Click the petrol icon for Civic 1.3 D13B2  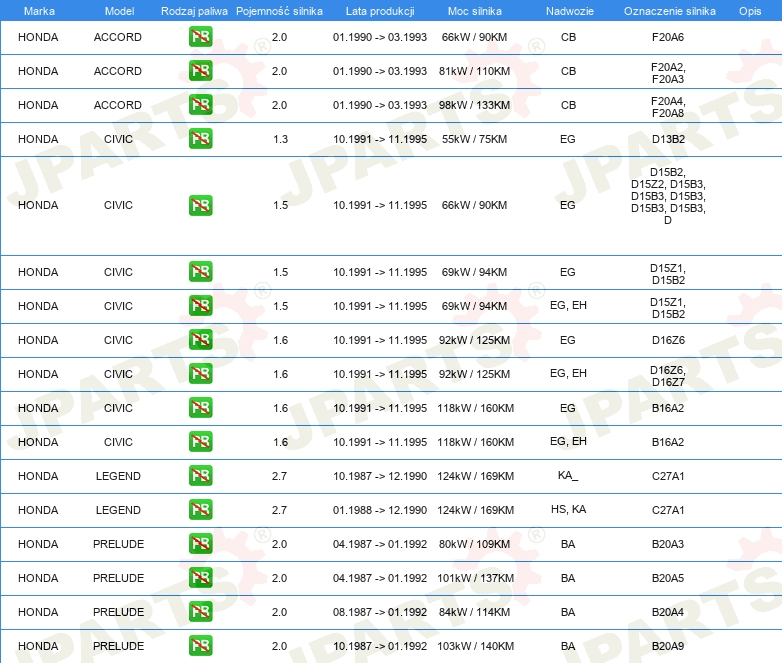(200, 139)
